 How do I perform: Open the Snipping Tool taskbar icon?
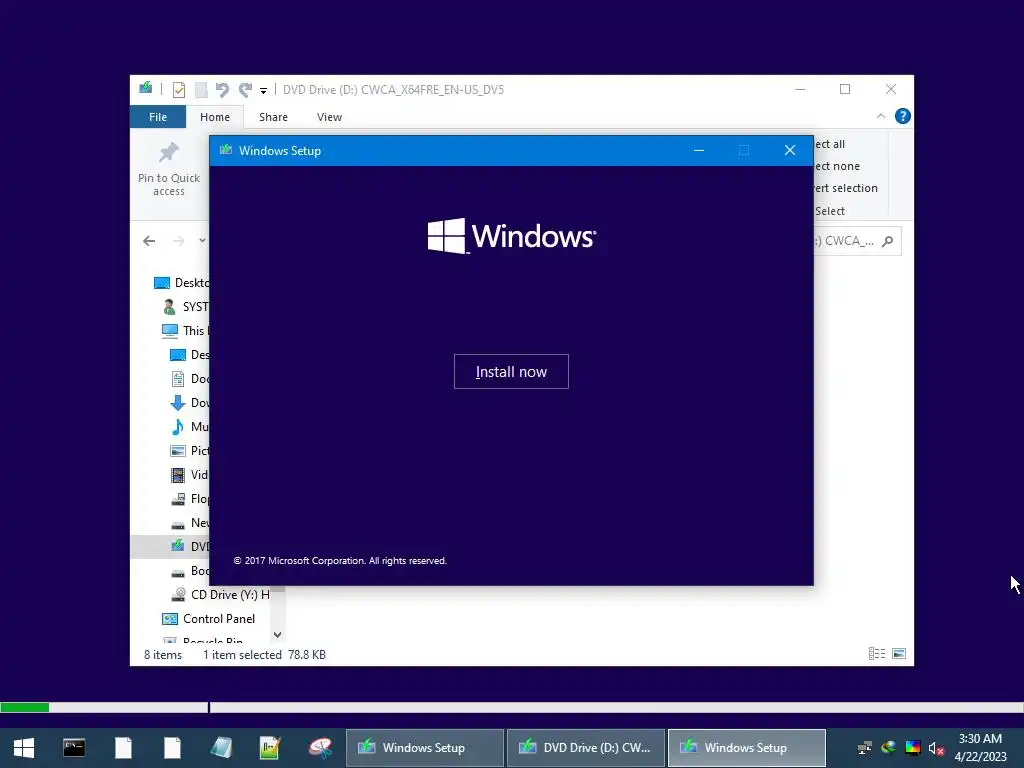(320, 748)
